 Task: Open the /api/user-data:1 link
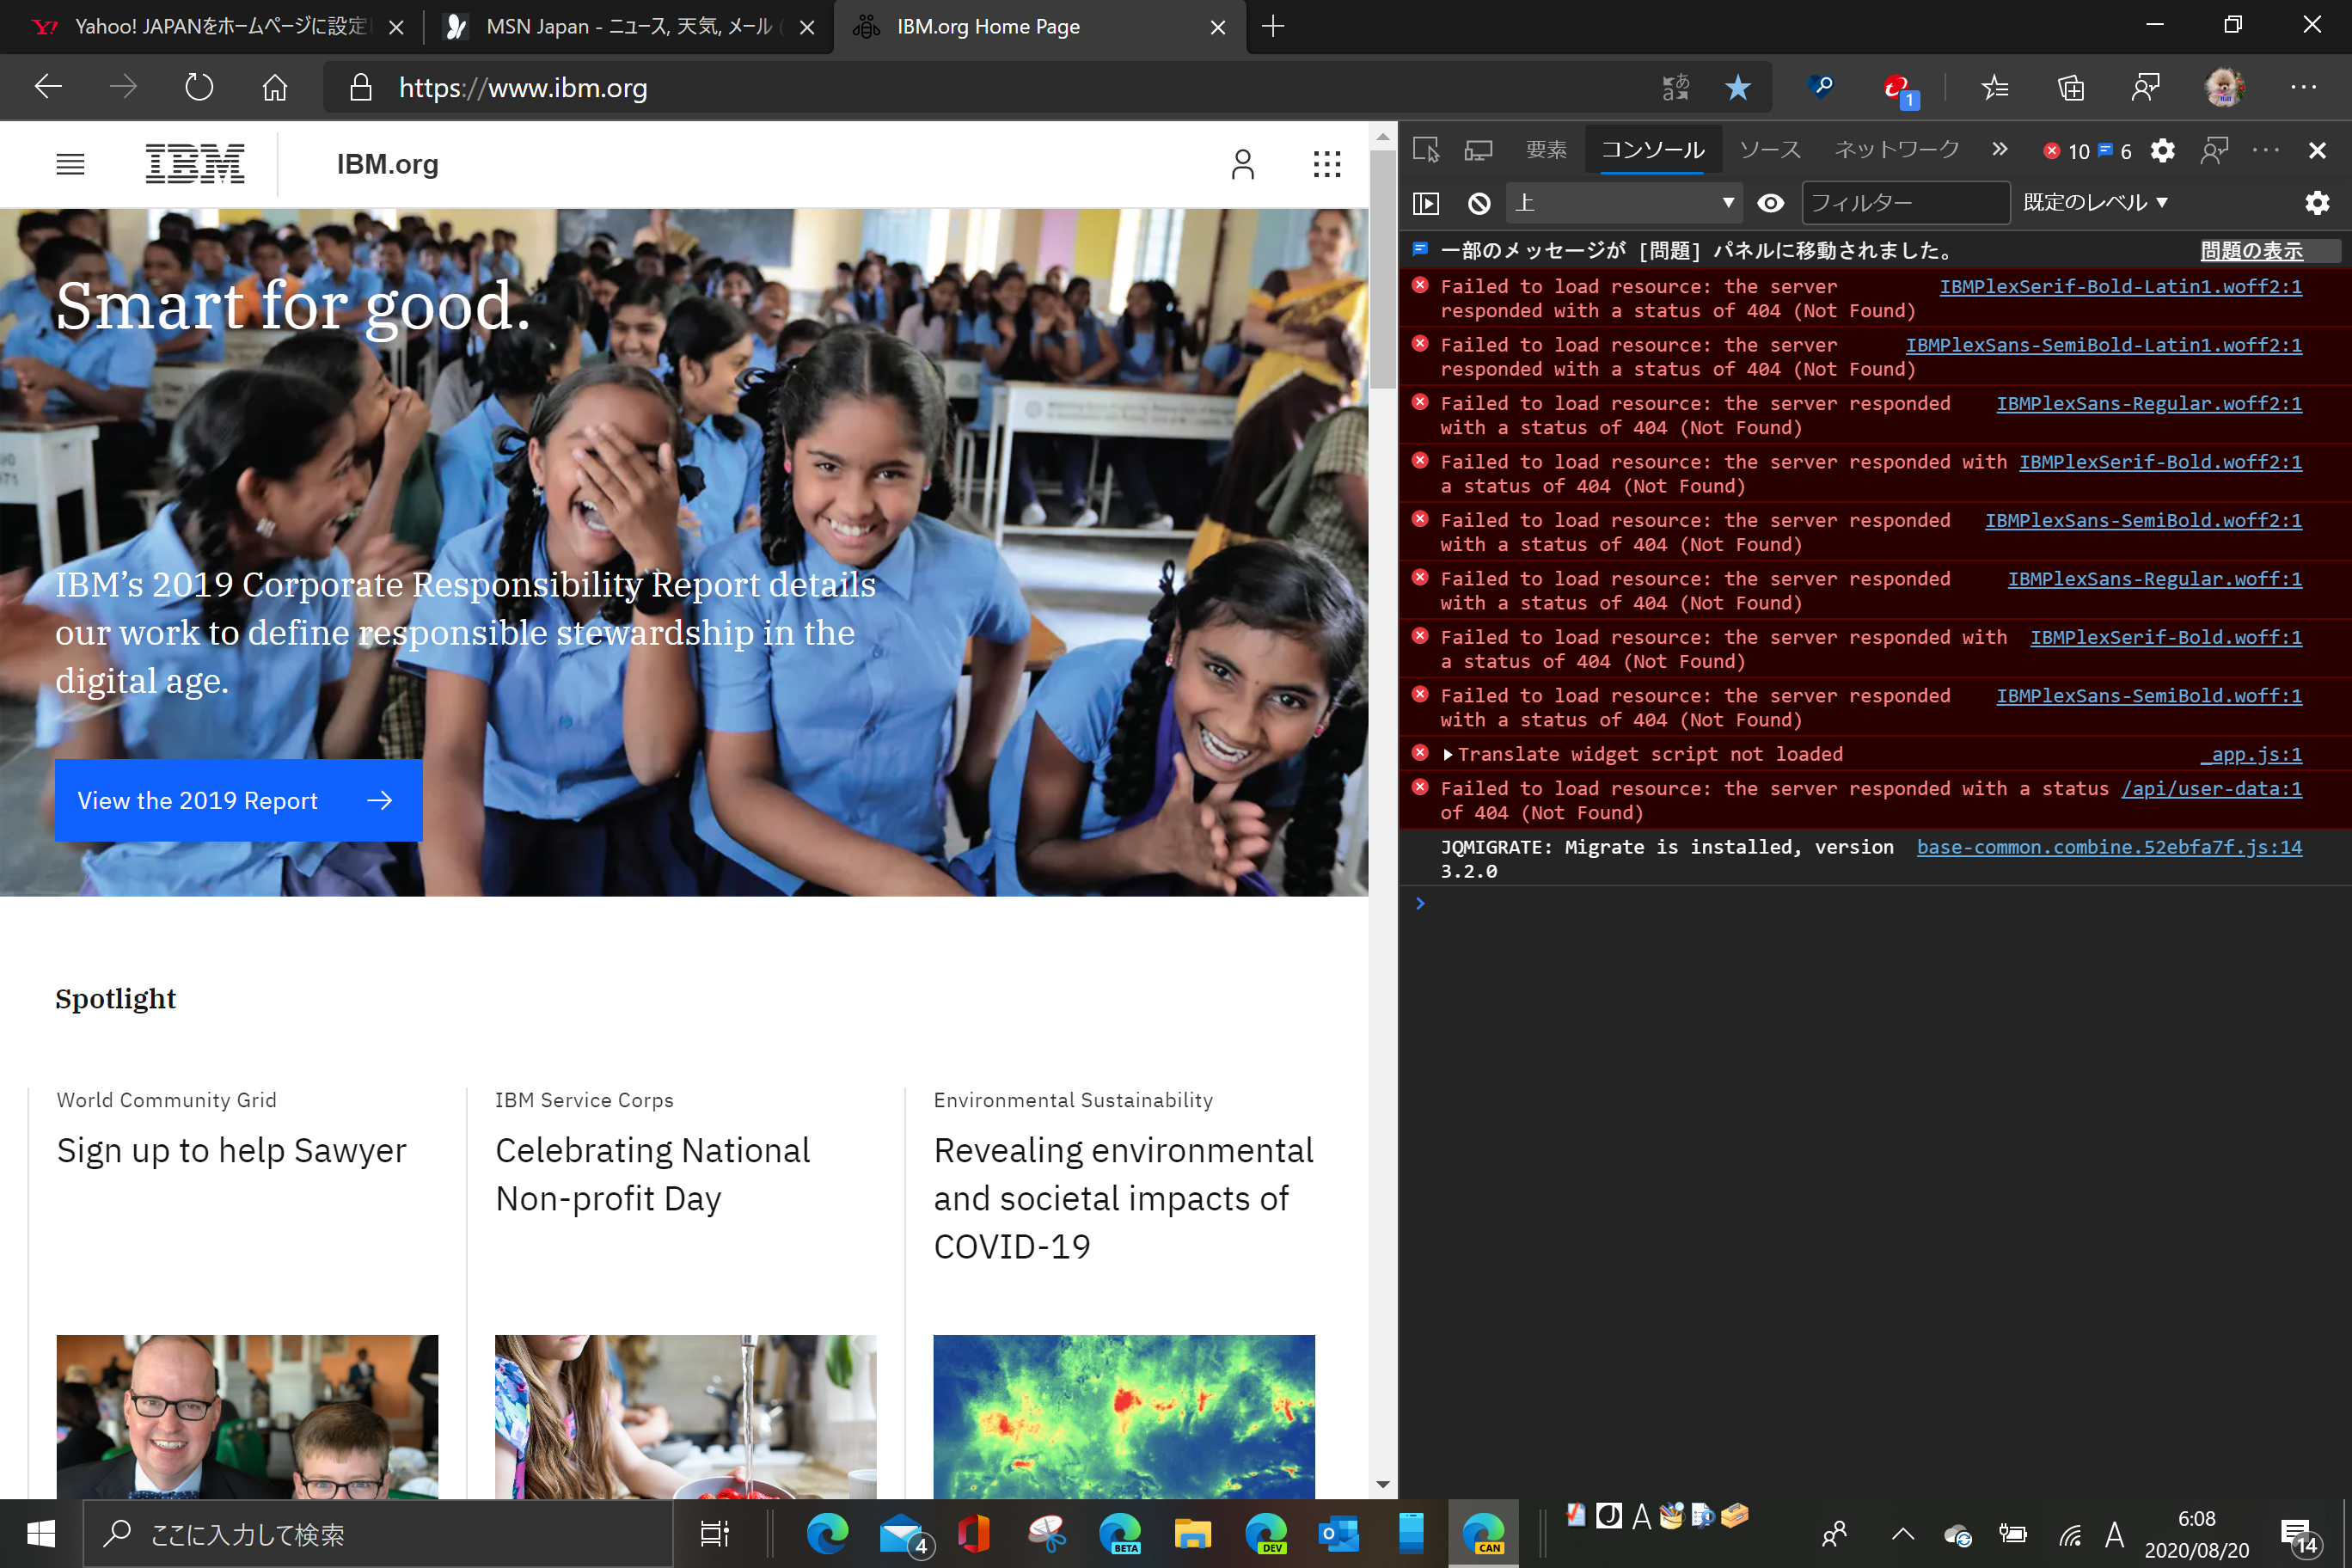click(x=2211, y=789)
